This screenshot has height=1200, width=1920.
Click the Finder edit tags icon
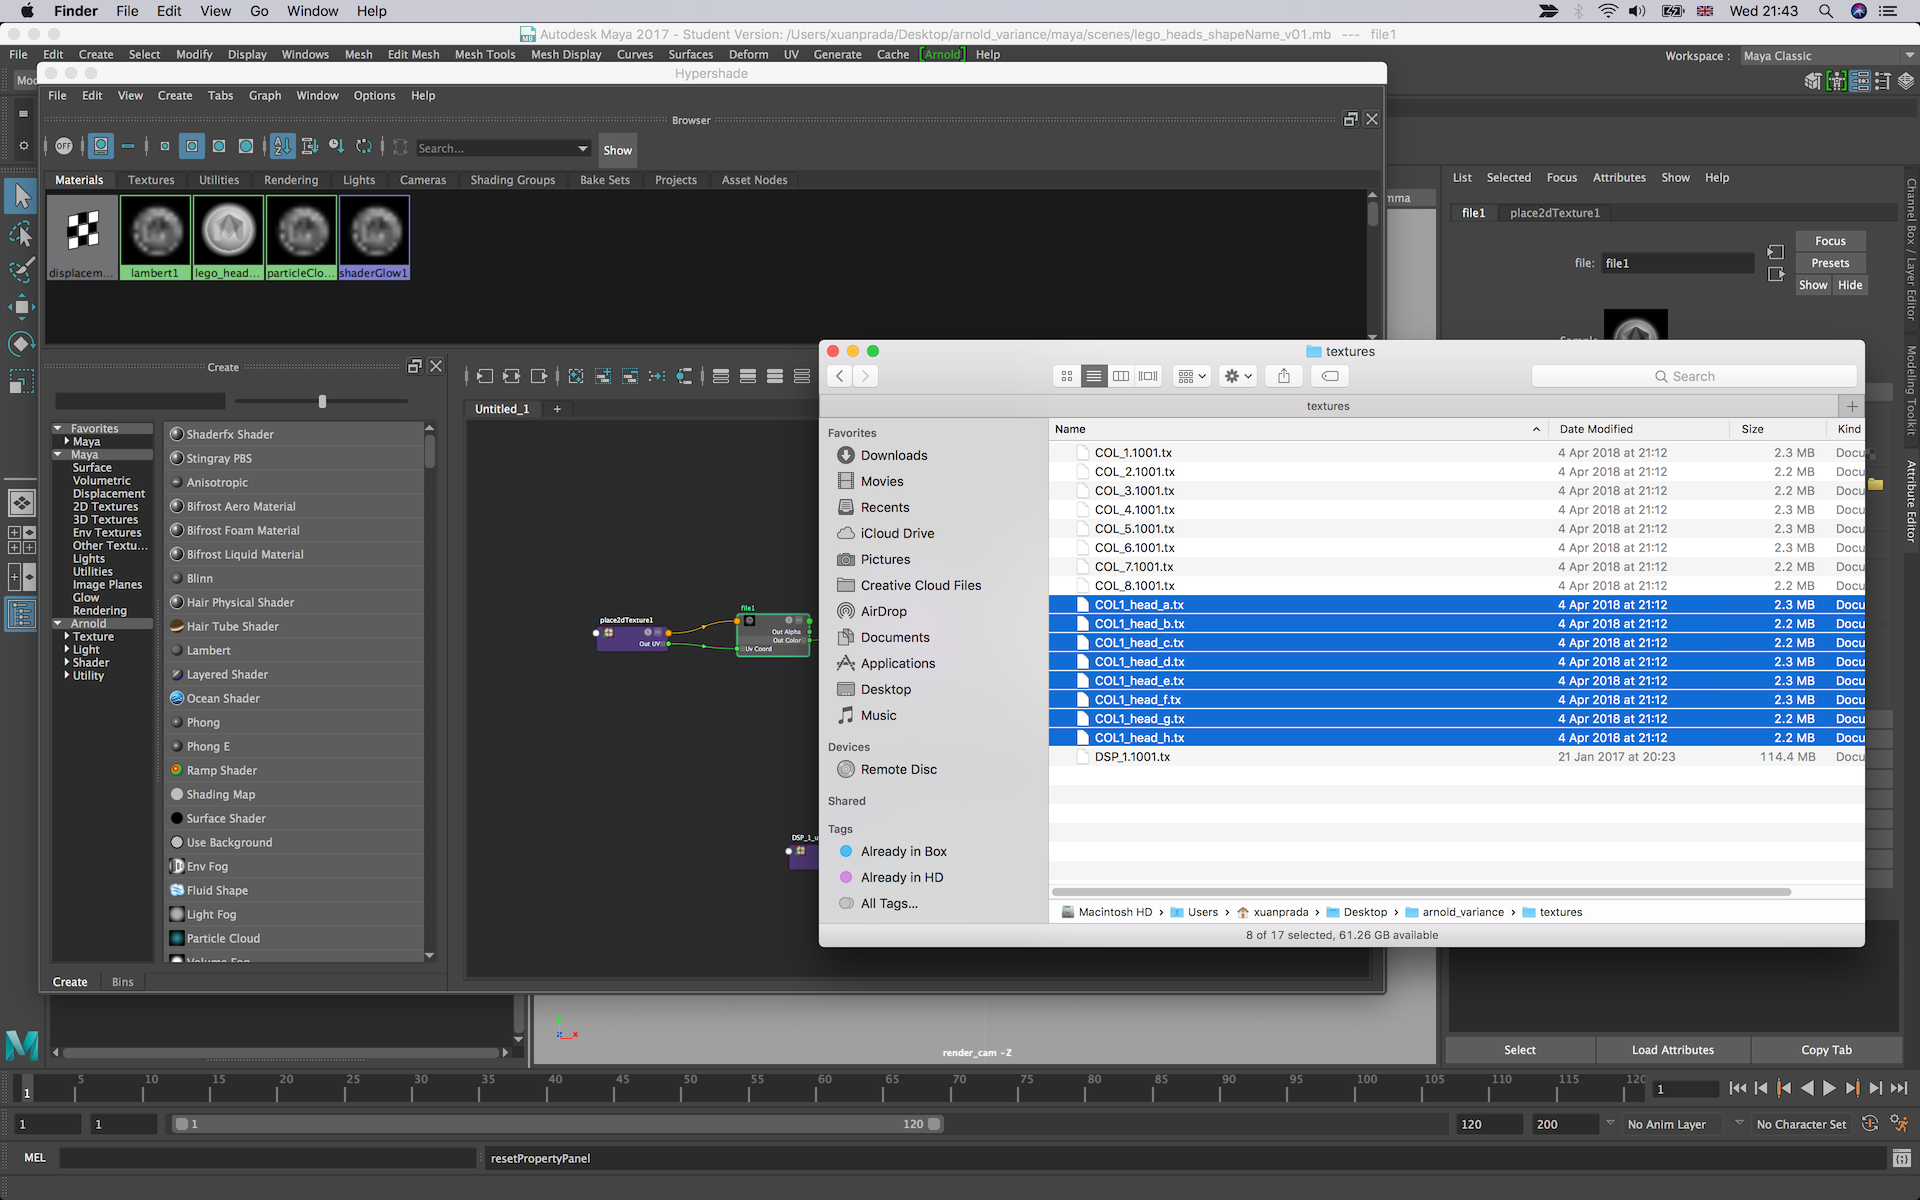click(x=1330, y=376)
